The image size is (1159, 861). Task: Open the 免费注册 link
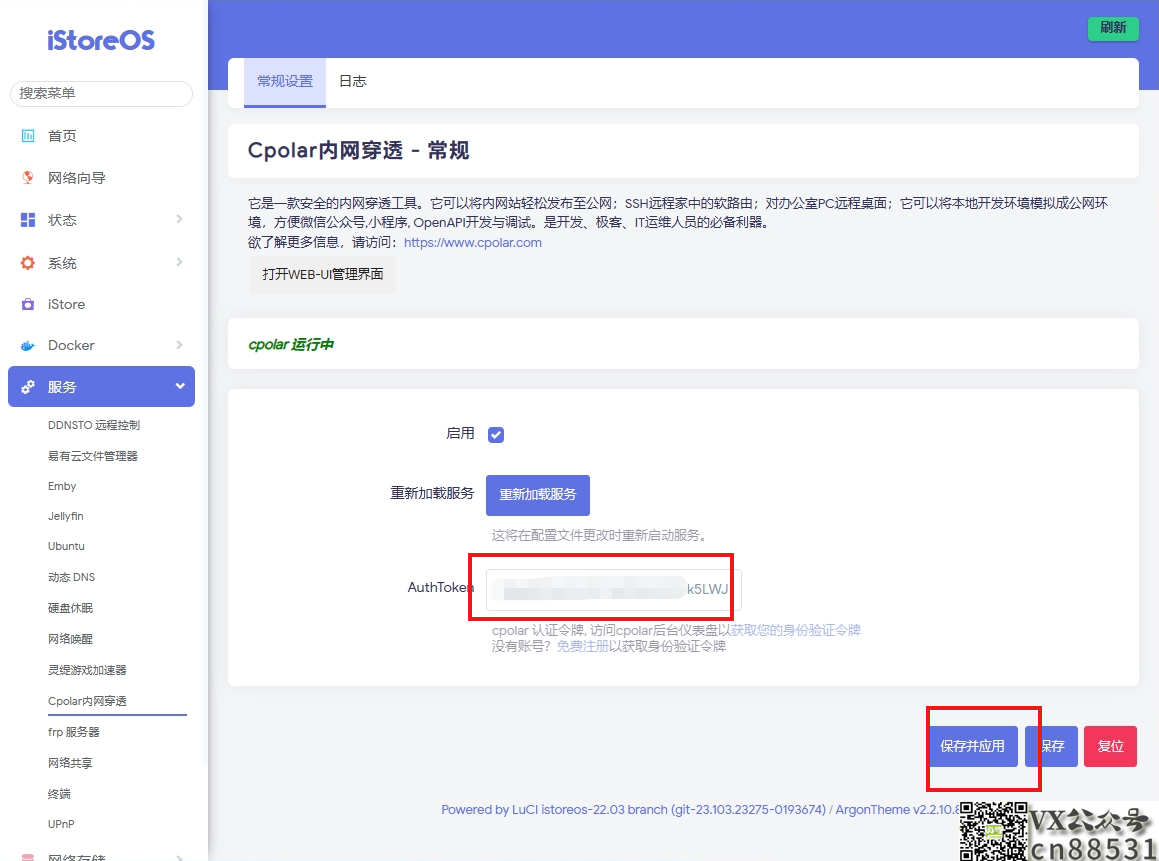click(582, 646)
